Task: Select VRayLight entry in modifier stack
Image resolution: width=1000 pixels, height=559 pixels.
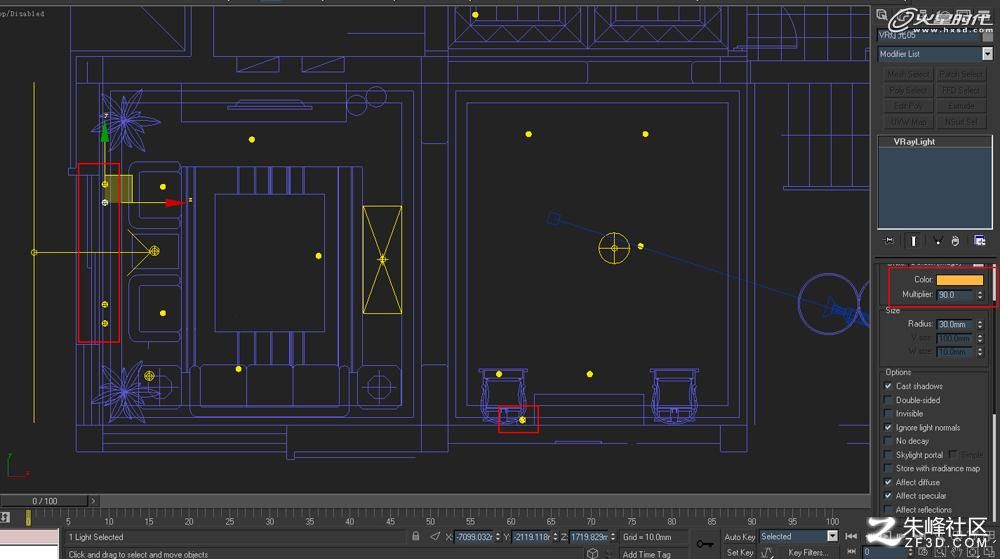Action: click(x=914, y=142)
